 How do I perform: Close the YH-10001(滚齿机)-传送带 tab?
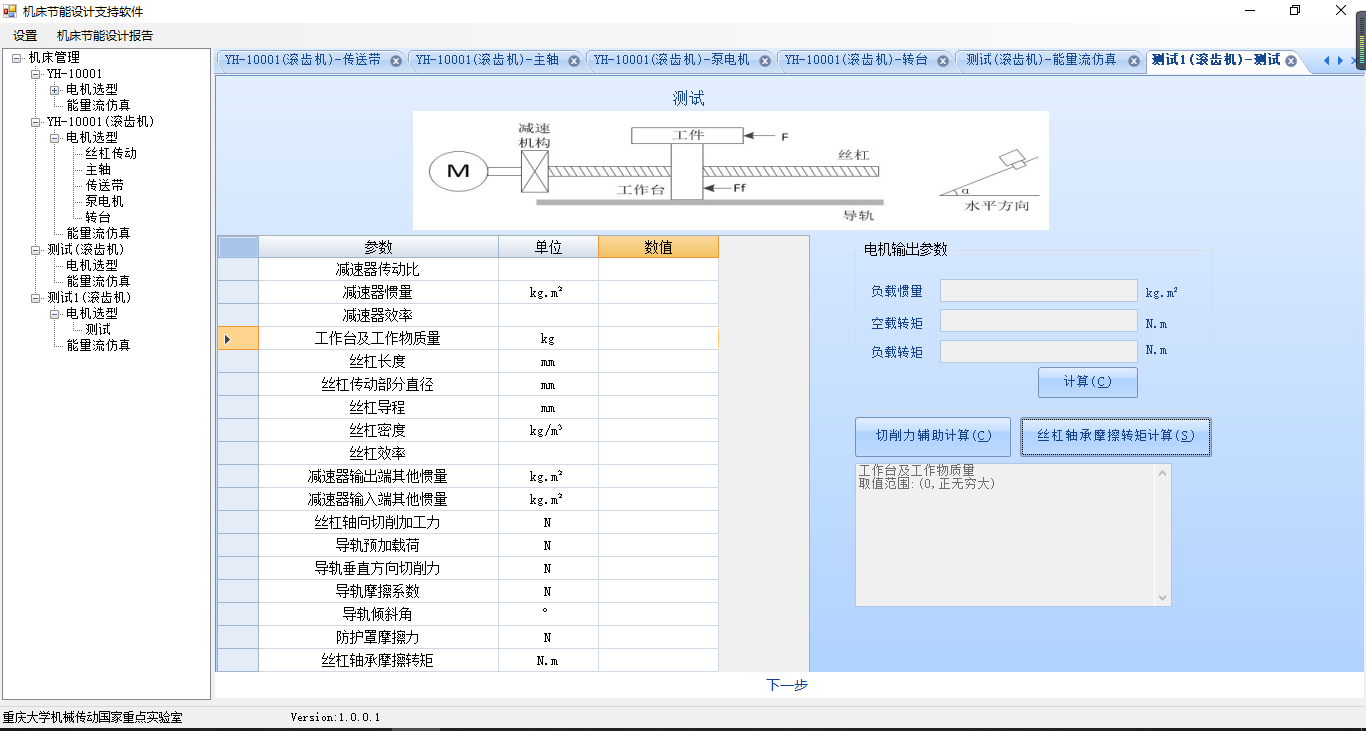click(x=396, y=61)
